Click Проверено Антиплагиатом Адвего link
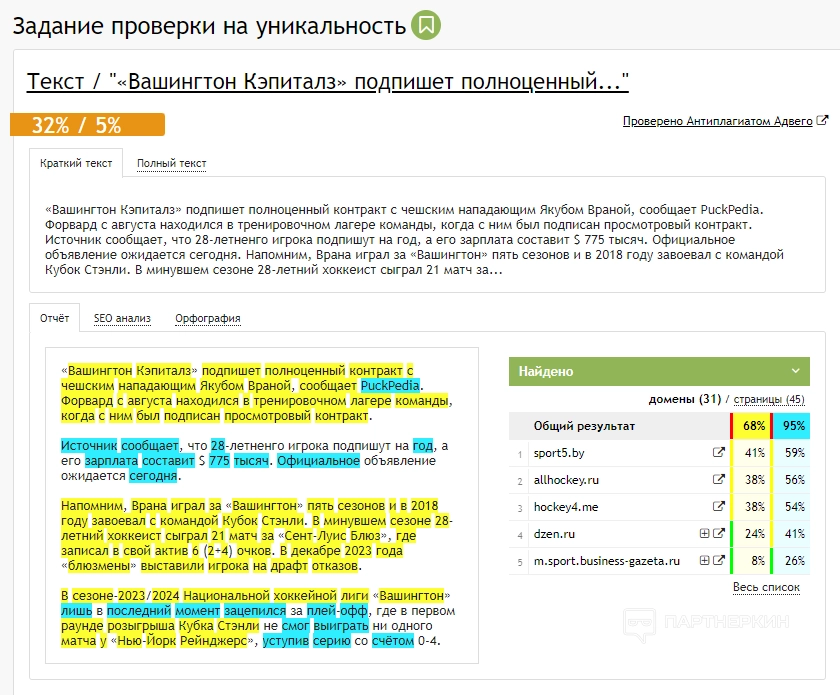Viewport: 840px width, 695px height. coord(717,121)
